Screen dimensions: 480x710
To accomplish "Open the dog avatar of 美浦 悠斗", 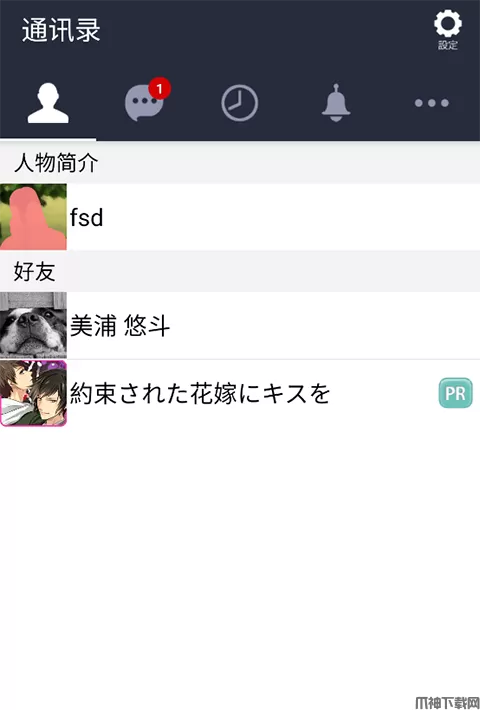I will (x=33, y=325).
